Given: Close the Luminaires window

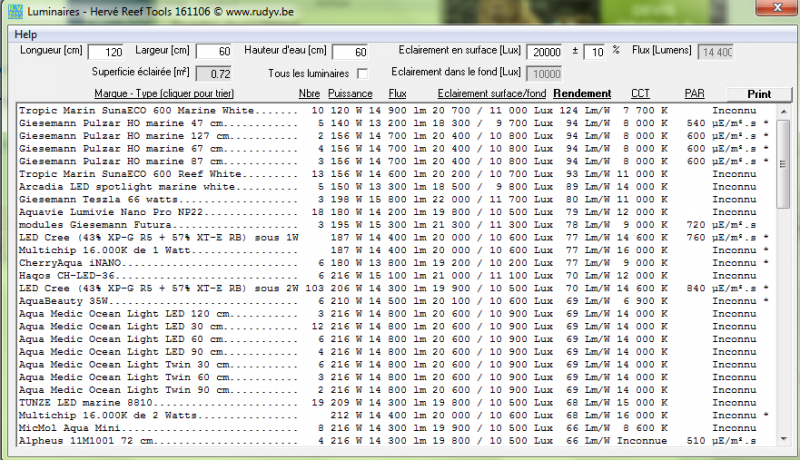Looking at the screenshot, I should 777,8.
